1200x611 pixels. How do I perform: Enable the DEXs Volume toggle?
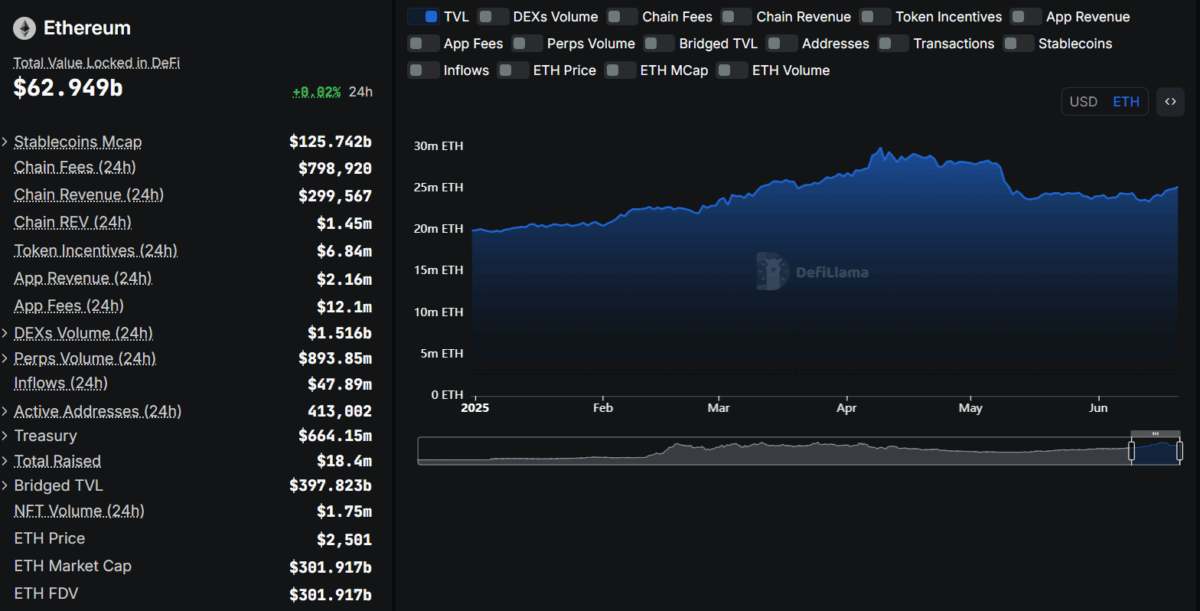493,17
